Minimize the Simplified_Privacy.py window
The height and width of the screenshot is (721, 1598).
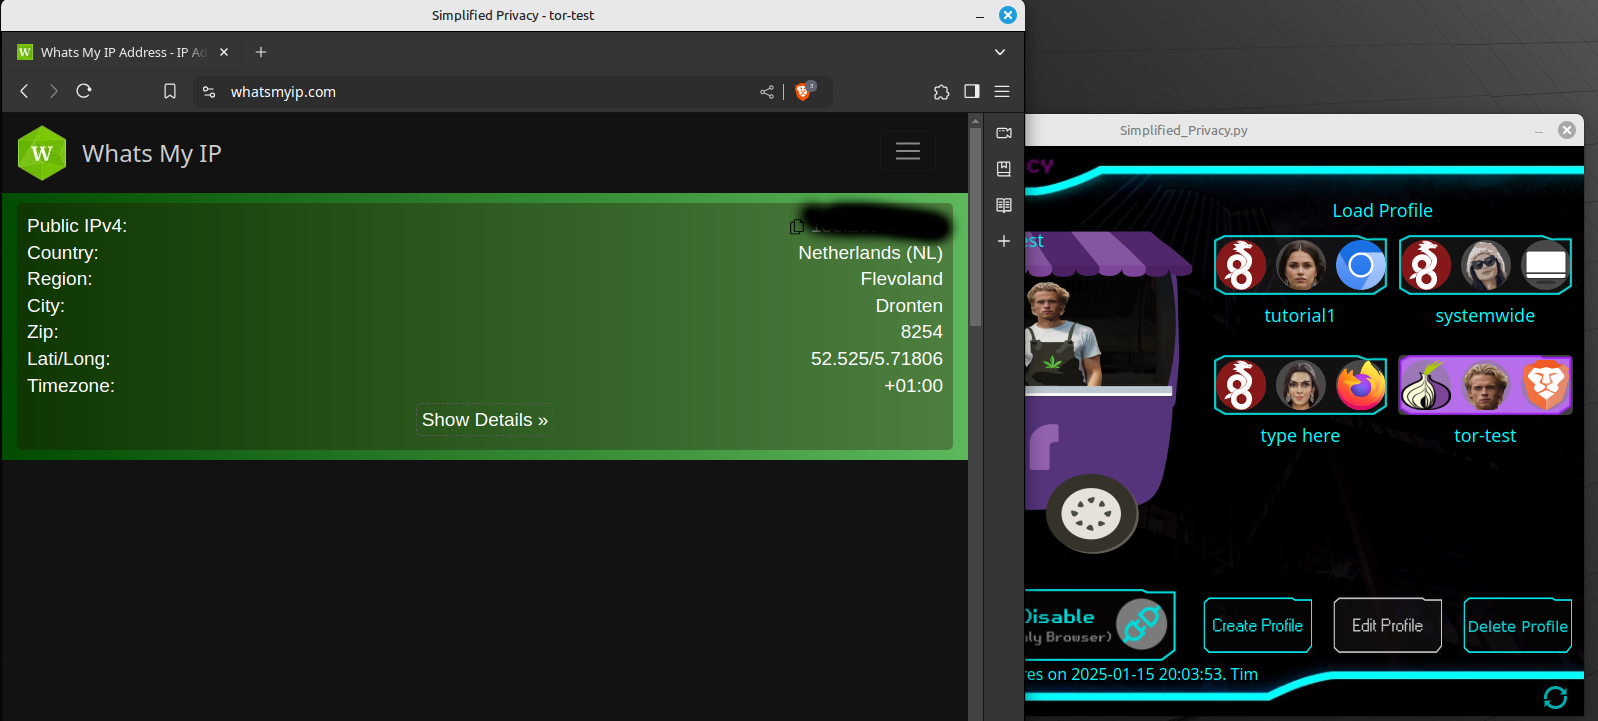tap(1539, 130)
